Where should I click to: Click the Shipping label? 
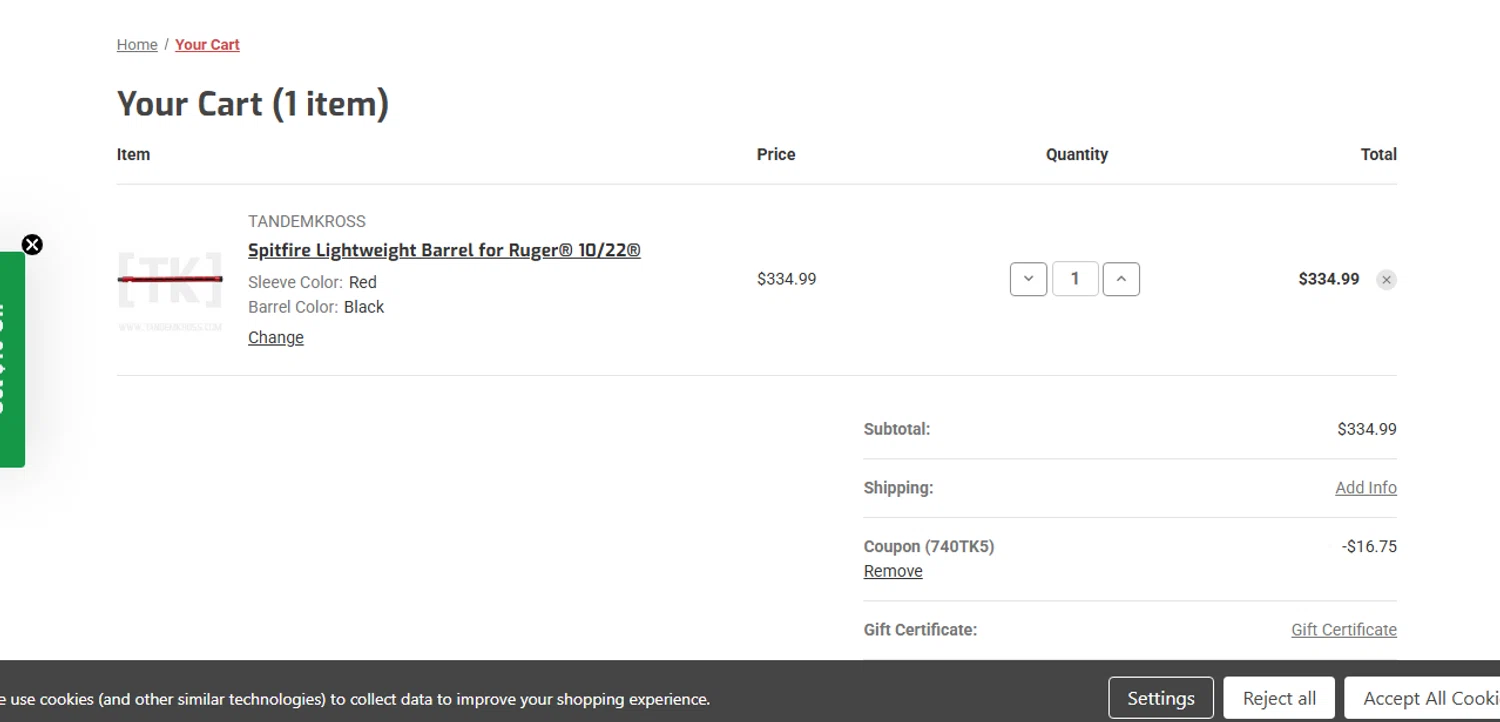click(899, 488)
